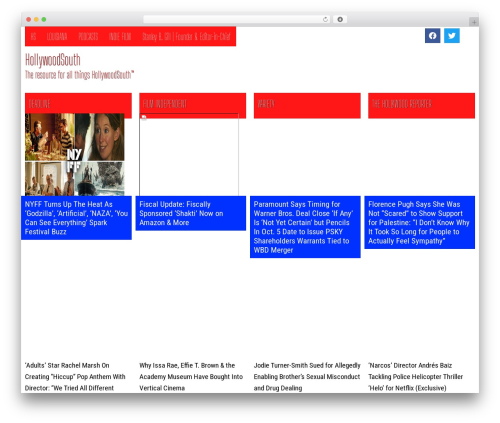Open 'Narcos Director Andrés Baiz' article link
This screenshot has width=500, height=423.
pos(416,377)
